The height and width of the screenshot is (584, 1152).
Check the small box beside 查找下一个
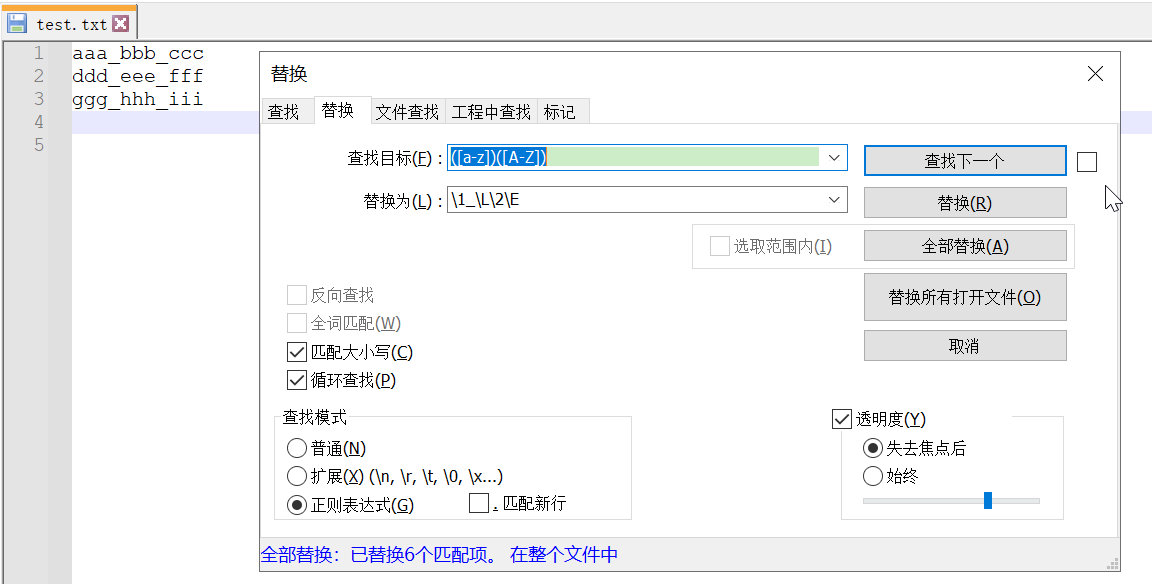1087,161
